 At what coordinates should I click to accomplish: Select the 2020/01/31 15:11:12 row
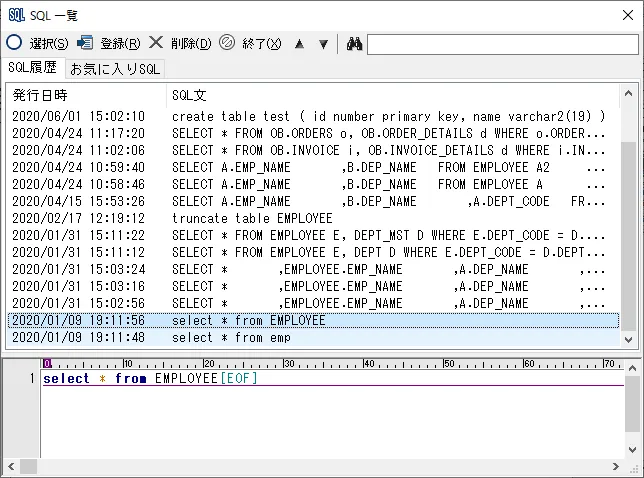click(313, 252)
